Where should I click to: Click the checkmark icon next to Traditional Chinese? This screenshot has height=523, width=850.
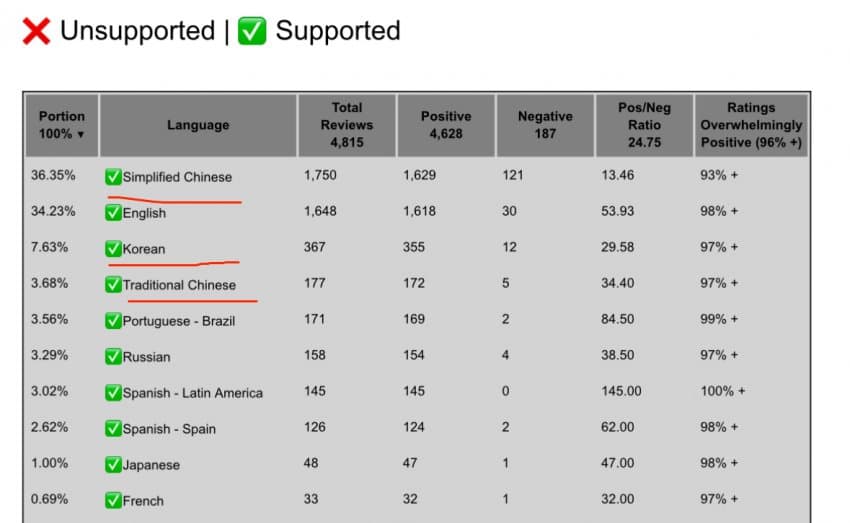pyautogui.click(x=113, y=285)
